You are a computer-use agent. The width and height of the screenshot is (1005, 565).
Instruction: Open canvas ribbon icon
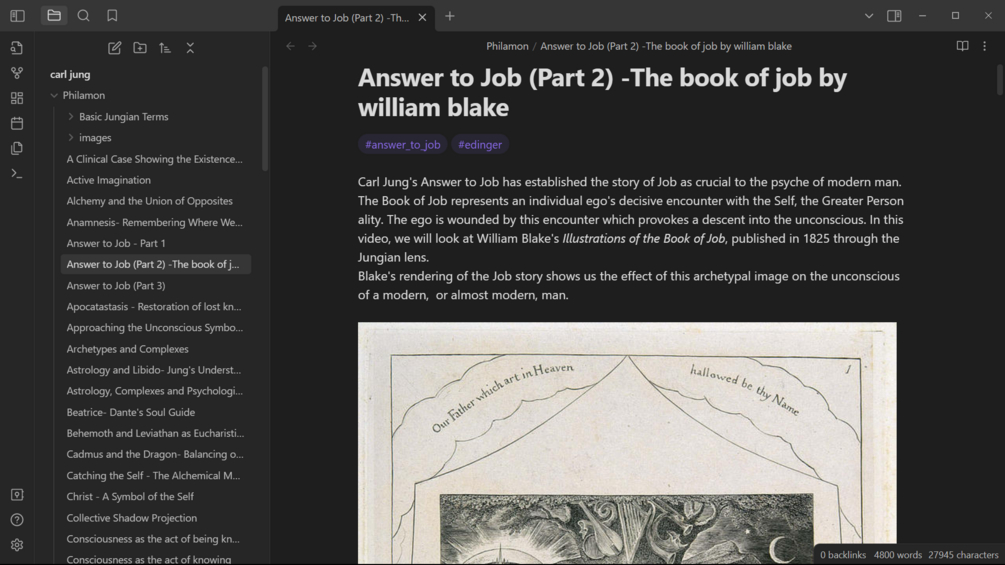click(x=17, y=98)
